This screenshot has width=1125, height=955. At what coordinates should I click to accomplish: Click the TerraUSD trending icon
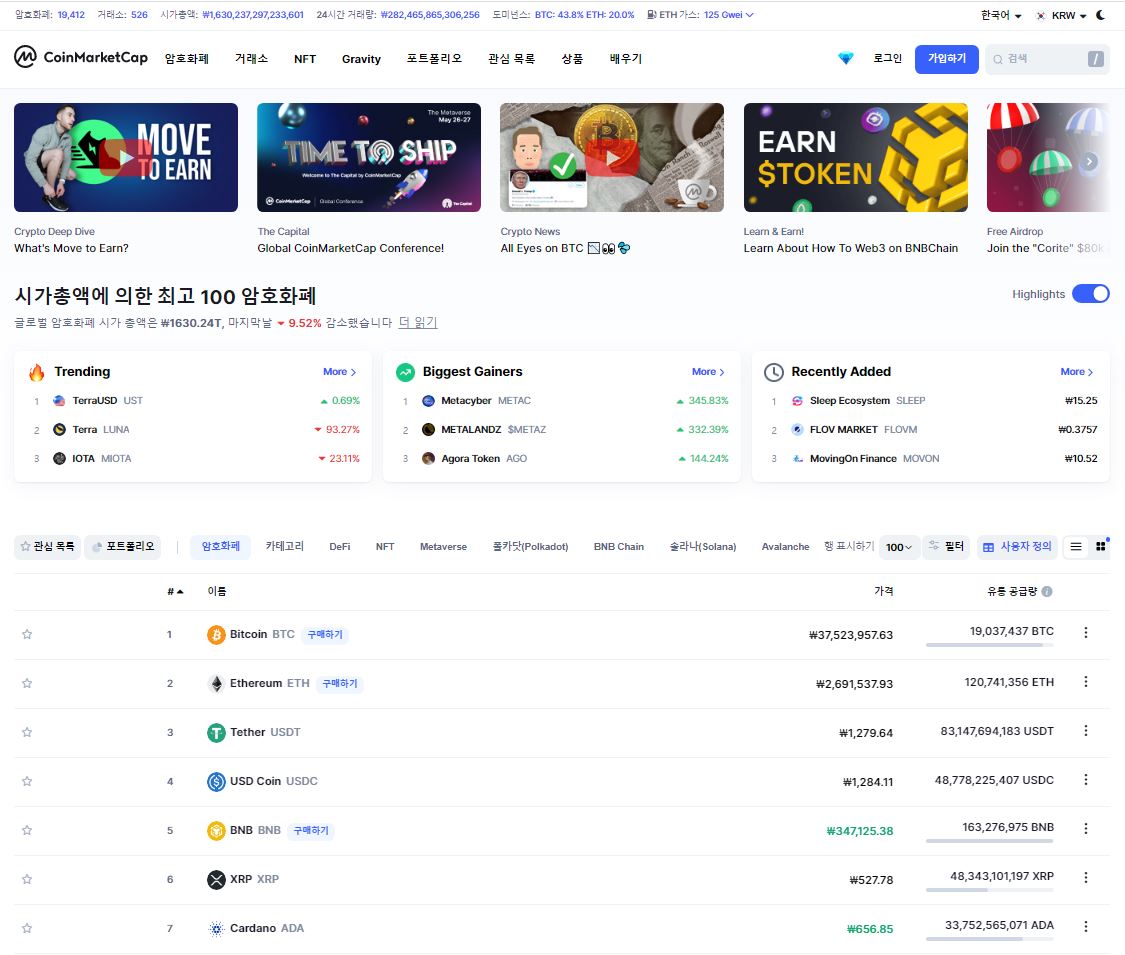click(60, 400)
